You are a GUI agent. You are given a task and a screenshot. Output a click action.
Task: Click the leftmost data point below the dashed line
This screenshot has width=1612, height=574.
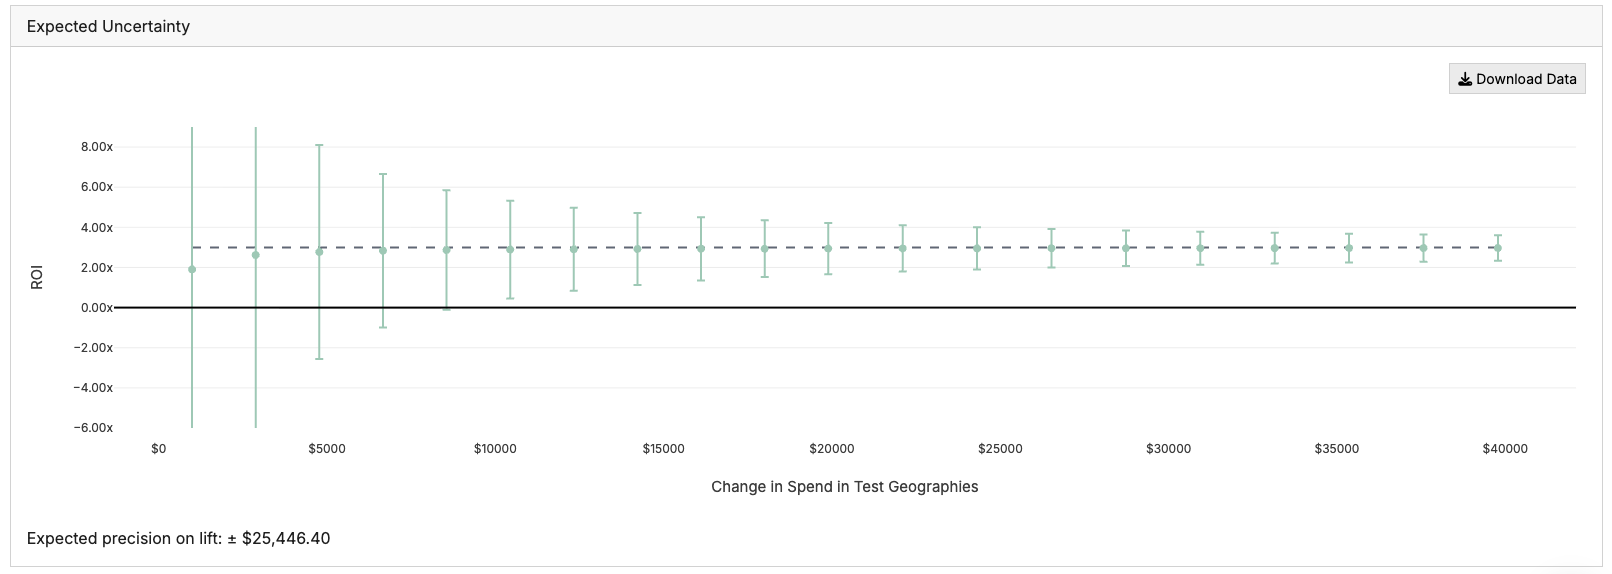192,269
